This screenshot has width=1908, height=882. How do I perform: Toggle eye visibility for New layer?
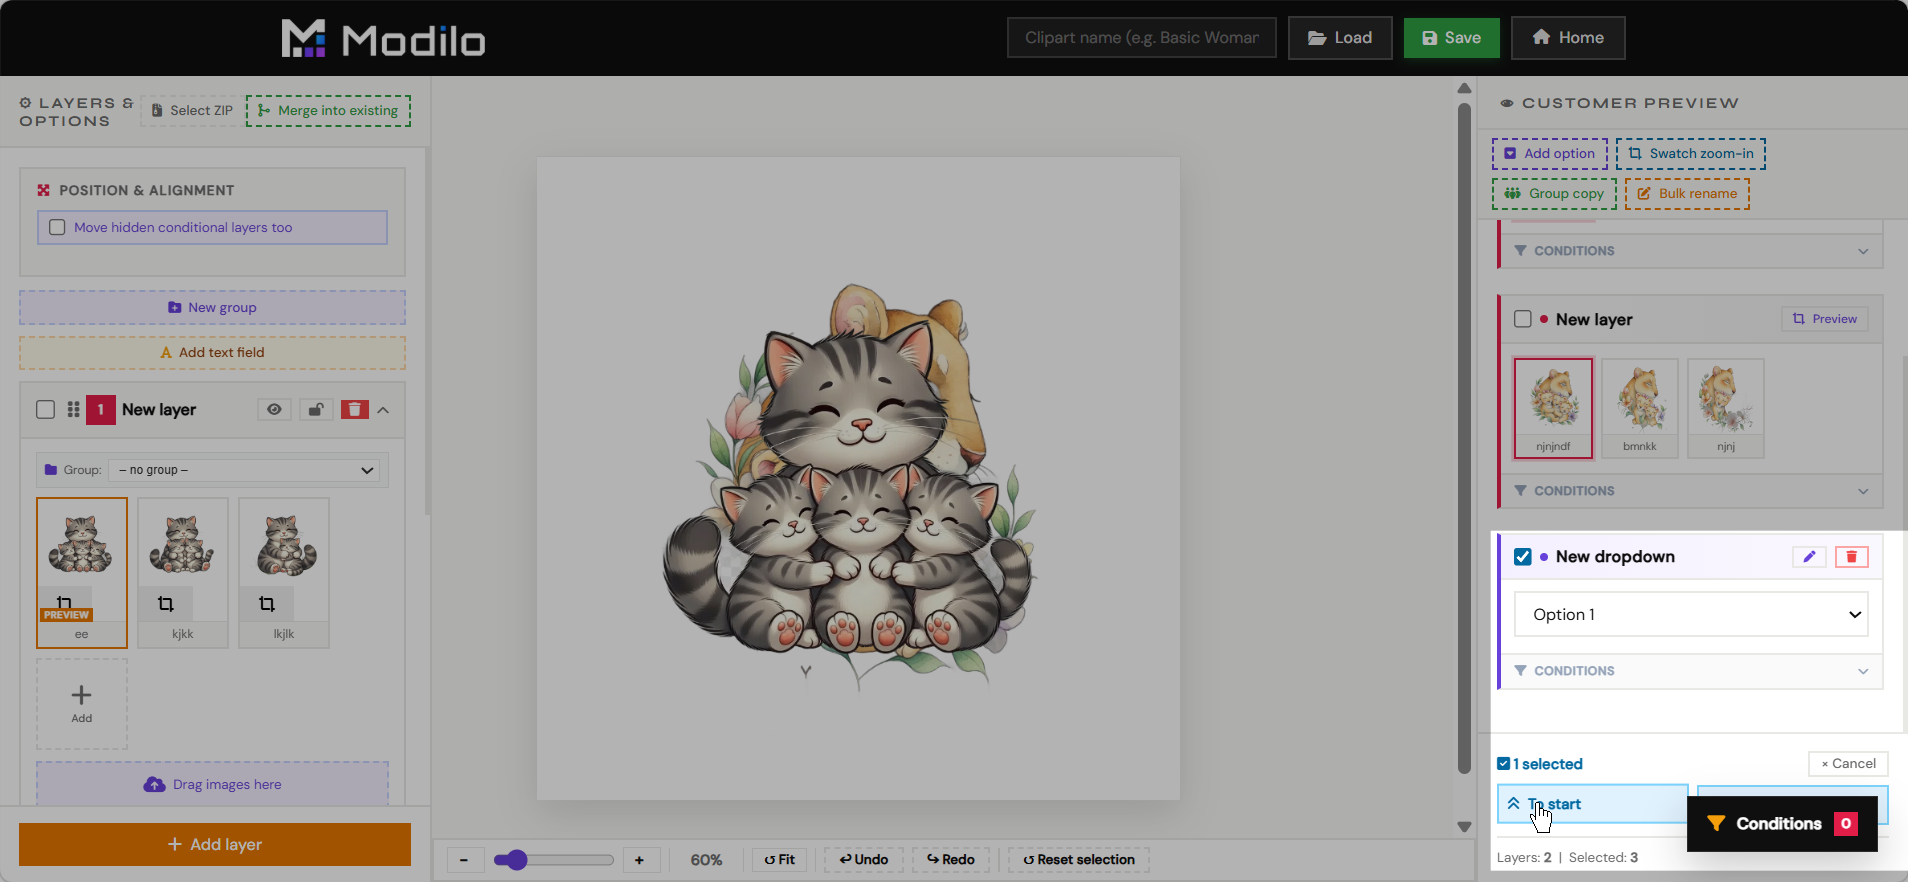(274, 409)
